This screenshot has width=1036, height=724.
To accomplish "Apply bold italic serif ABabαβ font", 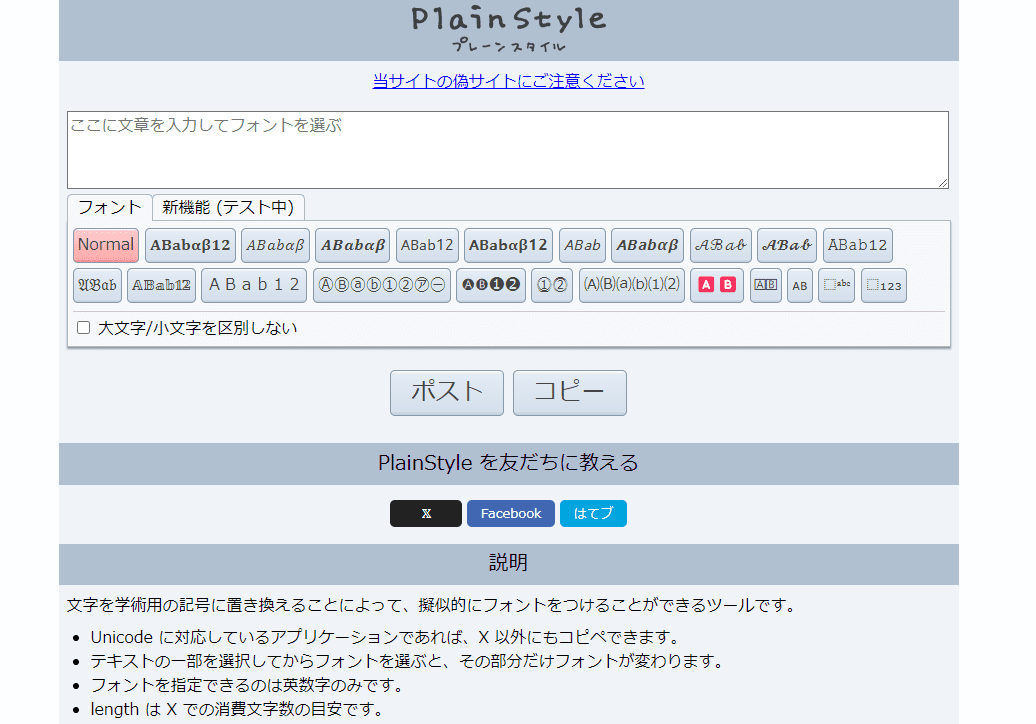I will (353, 245).
